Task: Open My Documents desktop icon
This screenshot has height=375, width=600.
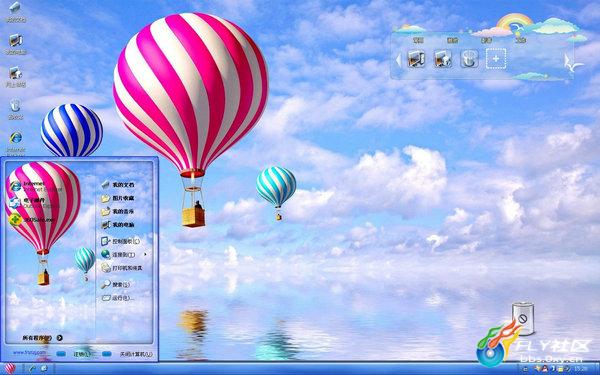Action: (16, 11)
